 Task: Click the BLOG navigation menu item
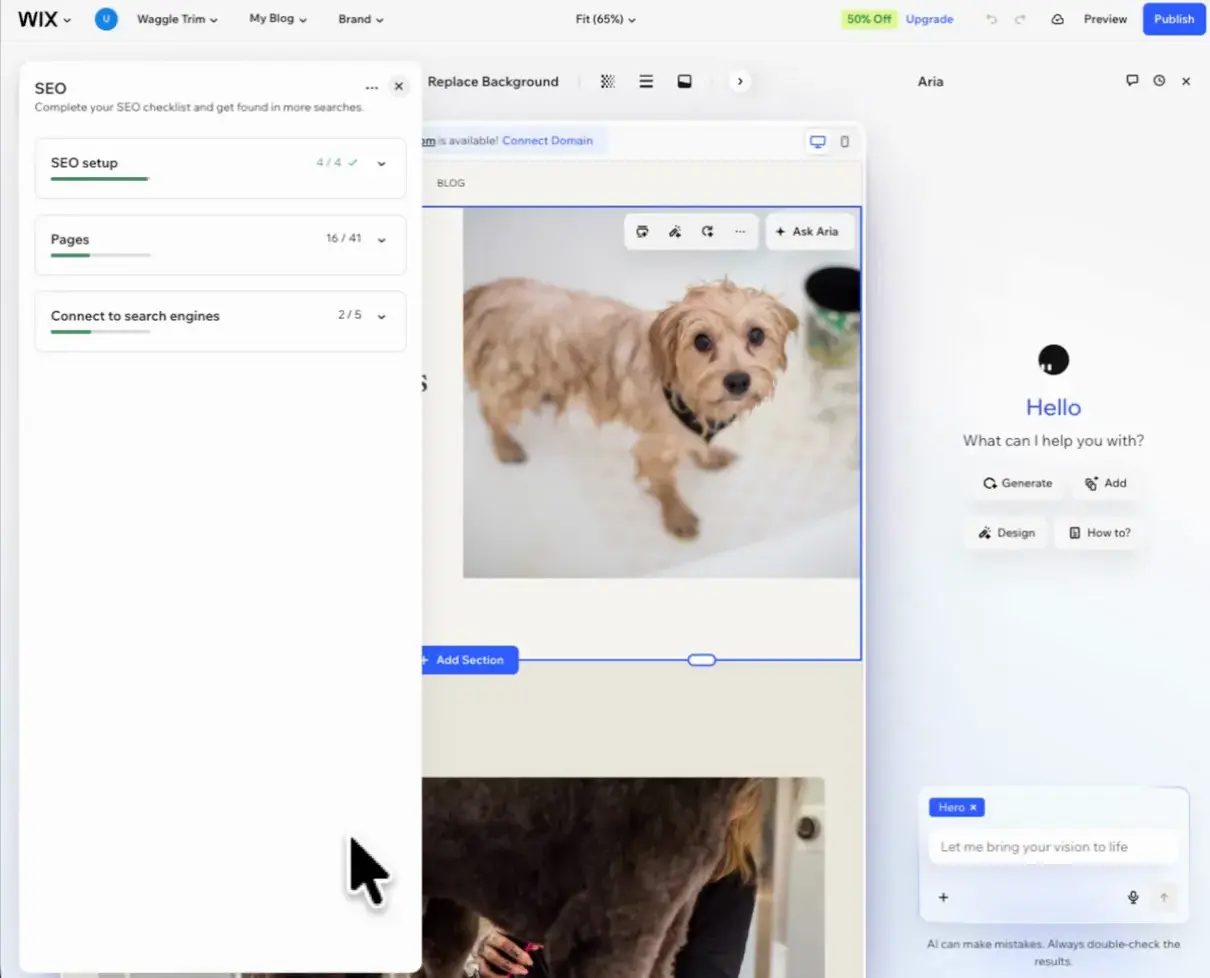pyautogui.click(x=451, y=183)
